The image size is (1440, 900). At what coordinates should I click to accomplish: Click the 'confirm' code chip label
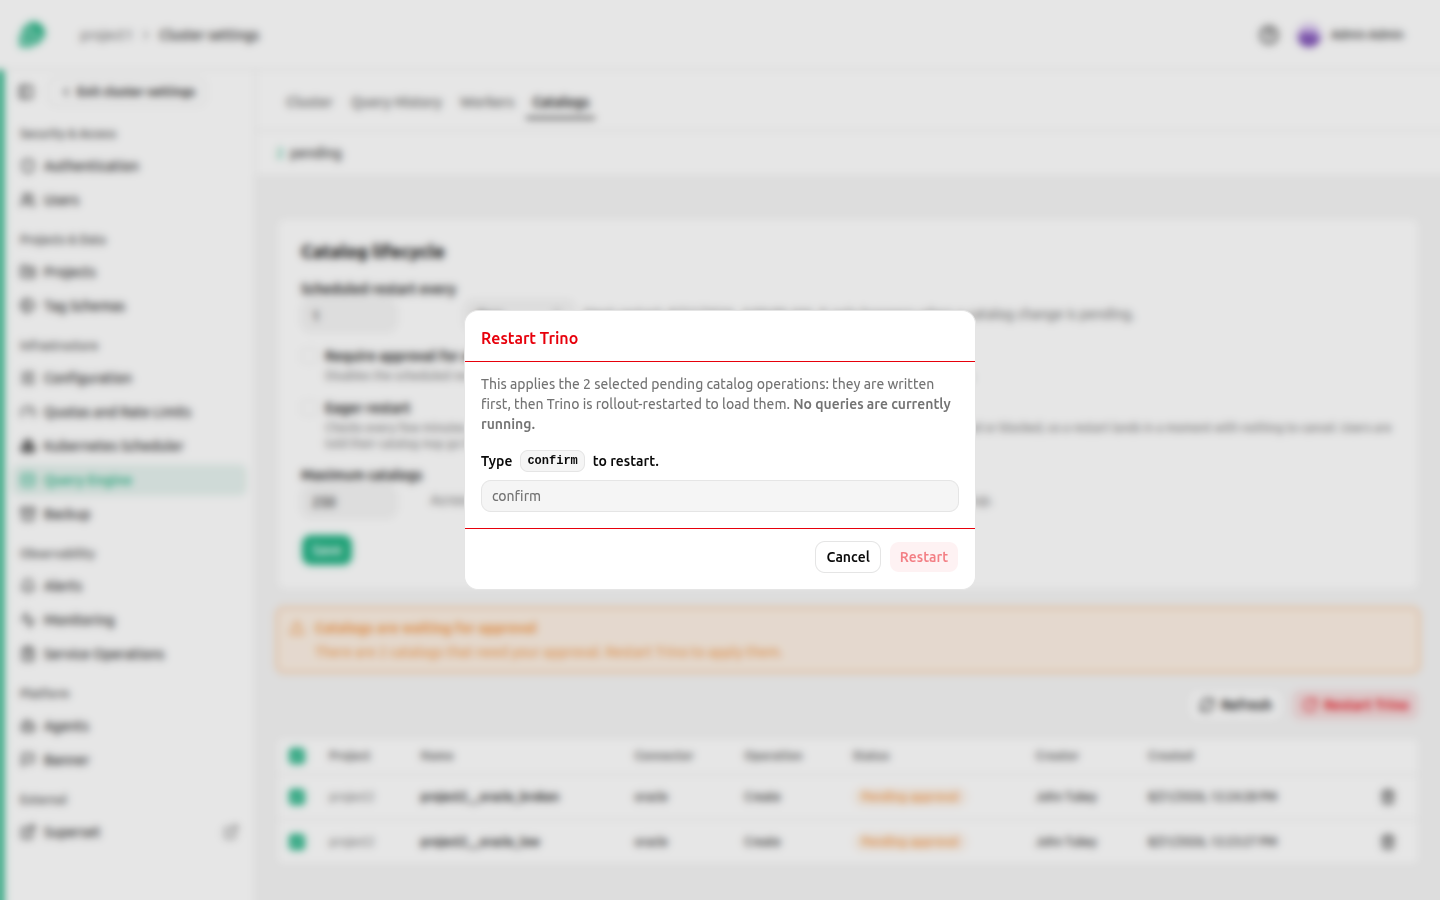coord(552,461)
